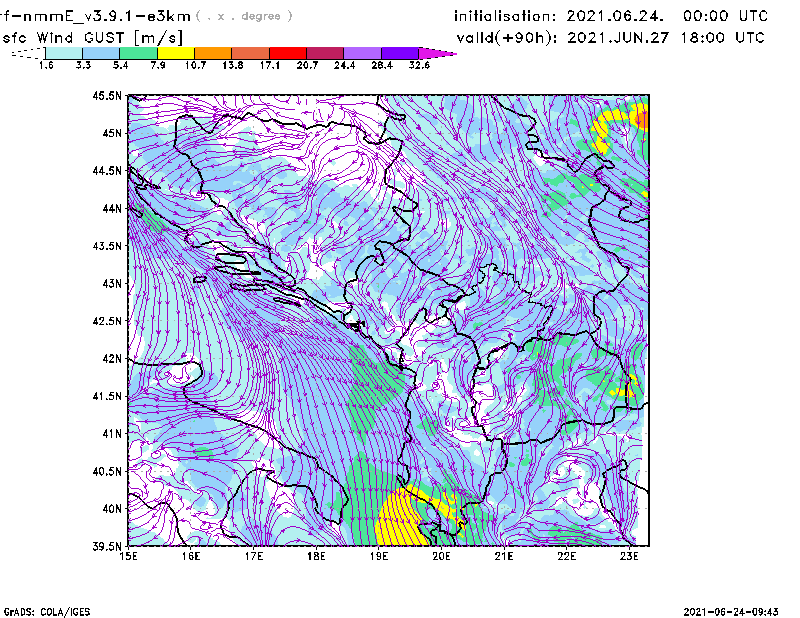Click the "44N" latitude label
Viewport: 800px width, 618px height.
pyautogui.click(x=112, y=208)
